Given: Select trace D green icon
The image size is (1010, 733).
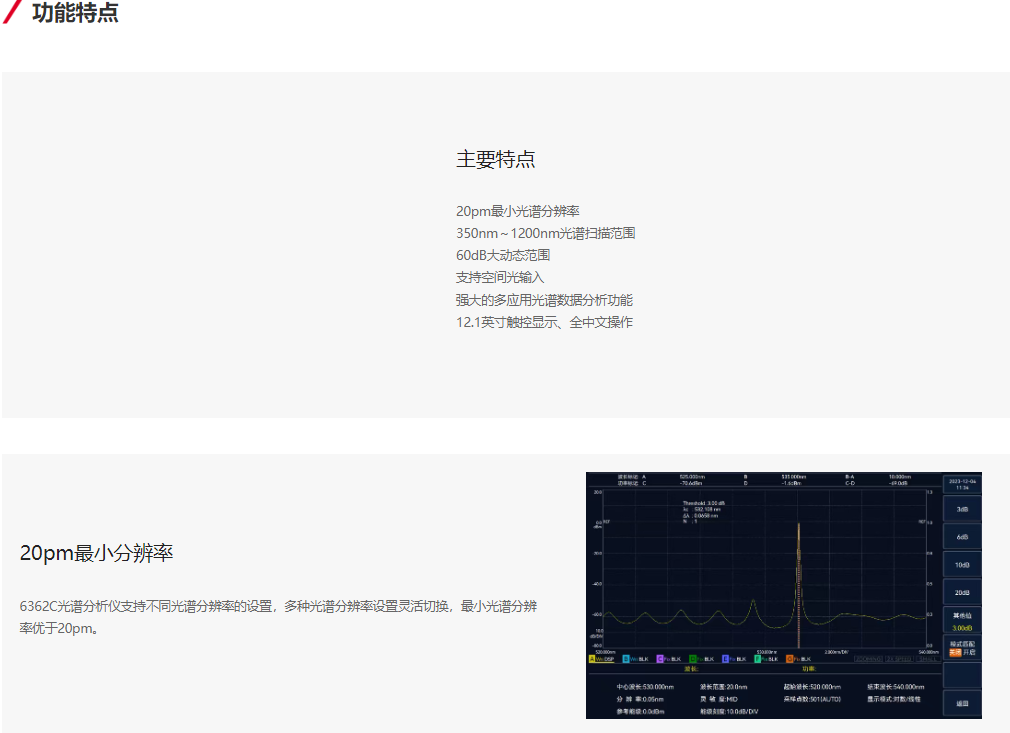Looking at the screenshot, I should click(692, 659).
